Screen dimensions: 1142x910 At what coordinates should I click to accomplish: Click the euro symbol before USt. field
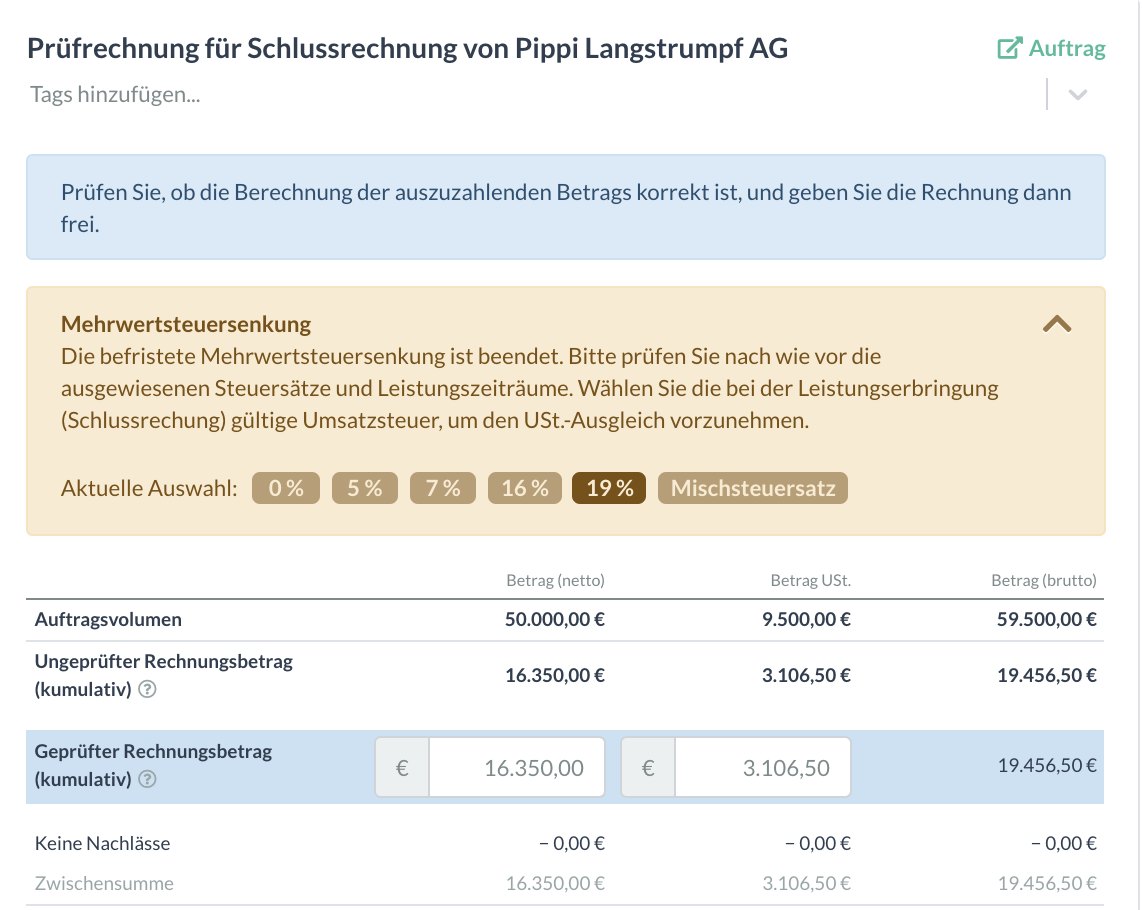click(648, 767)
